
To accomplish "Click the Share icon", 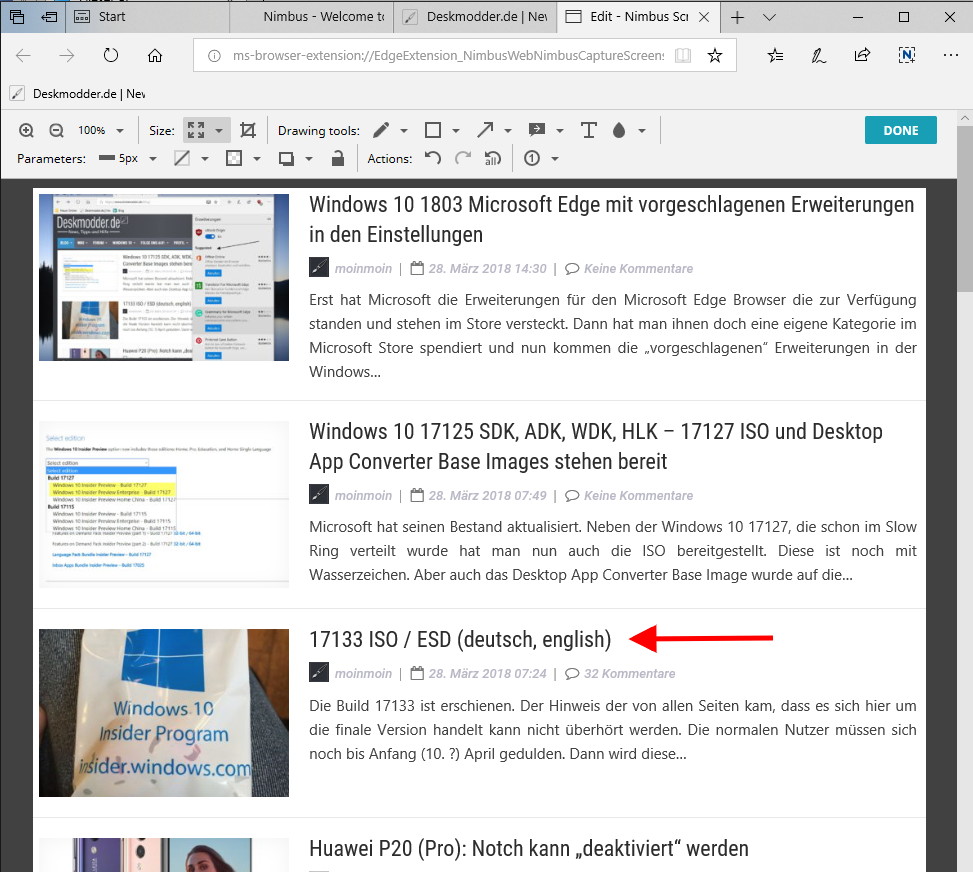I will 862,56.
